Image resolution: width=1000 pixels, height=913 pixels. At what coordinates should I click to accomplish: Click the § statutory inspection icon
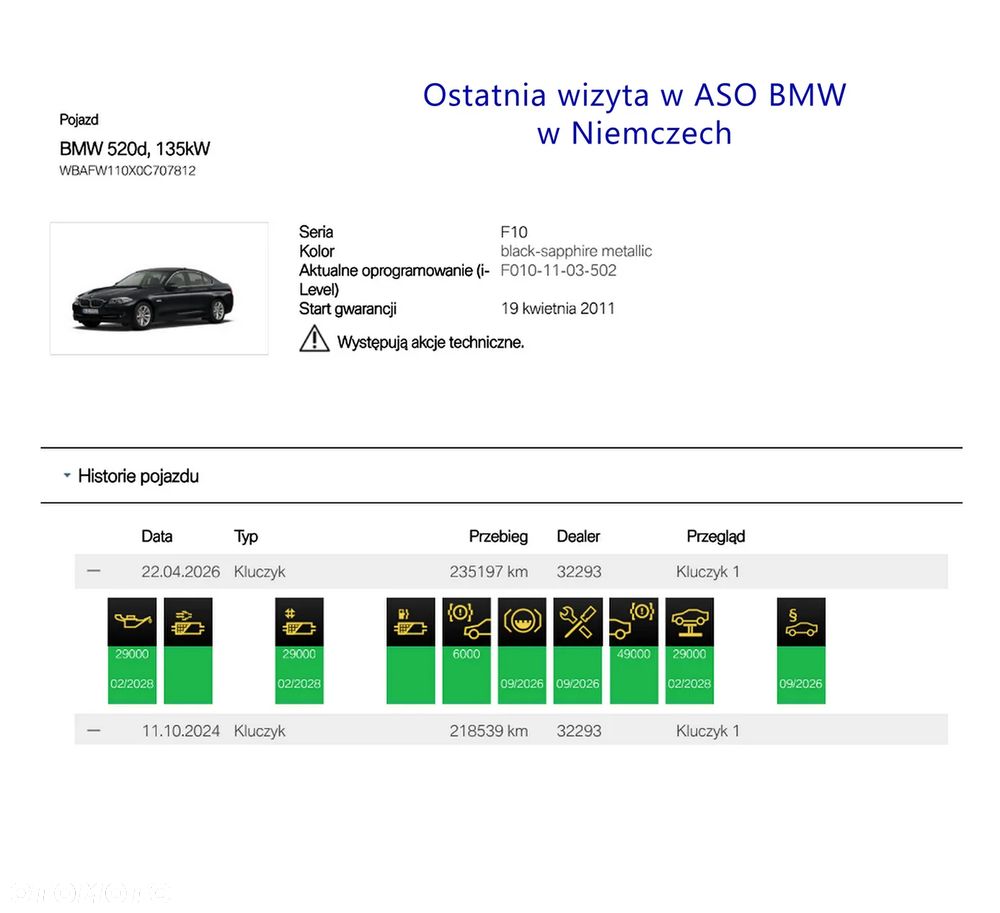pyautogui.click(x=801, y=622)
